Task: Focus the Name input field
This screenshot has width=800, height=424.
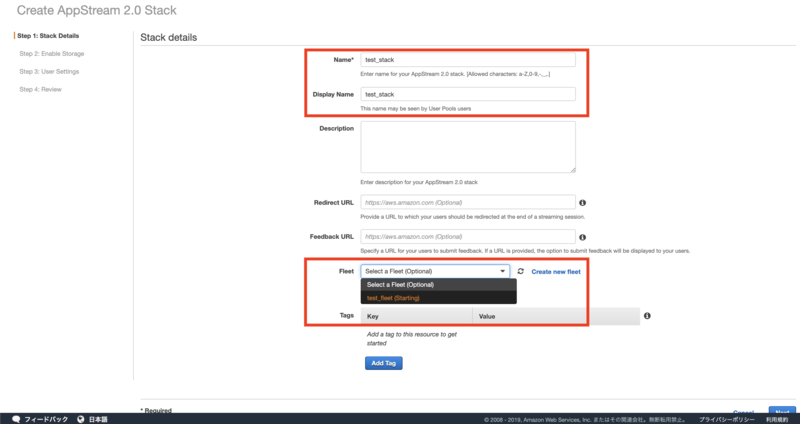Action: pyautogui.click(x=468, y=60)
